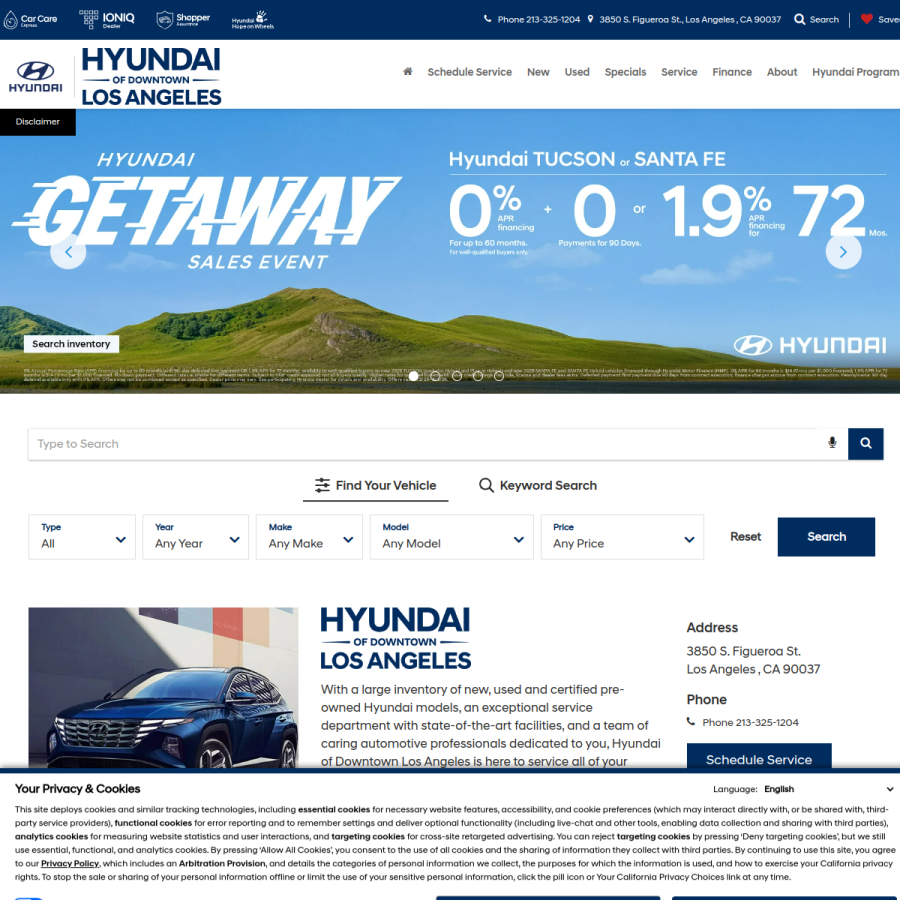Screen dimensions: 900x900
Task: Open the Type dropdown set to All
Action: click(x=82, y=537)
